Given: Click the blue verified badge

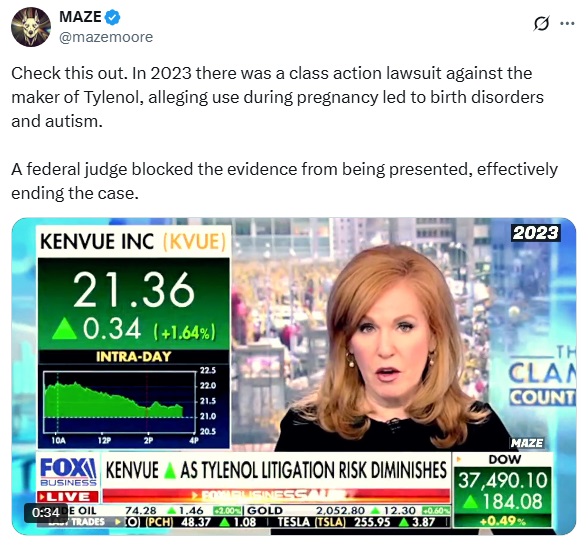Looking at the screenshot, I should (x=112, y=17).
